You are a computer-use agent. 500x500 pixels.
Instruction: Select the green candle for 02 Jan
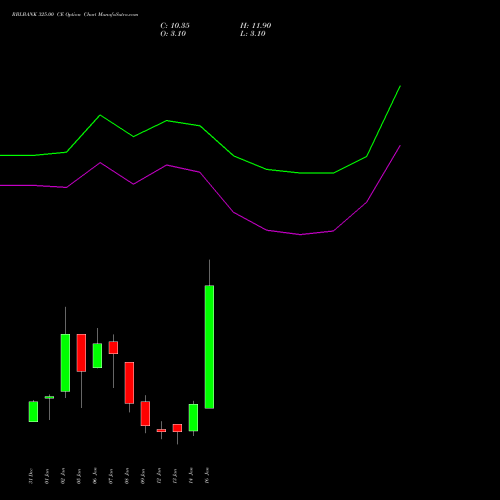point(65,363)
